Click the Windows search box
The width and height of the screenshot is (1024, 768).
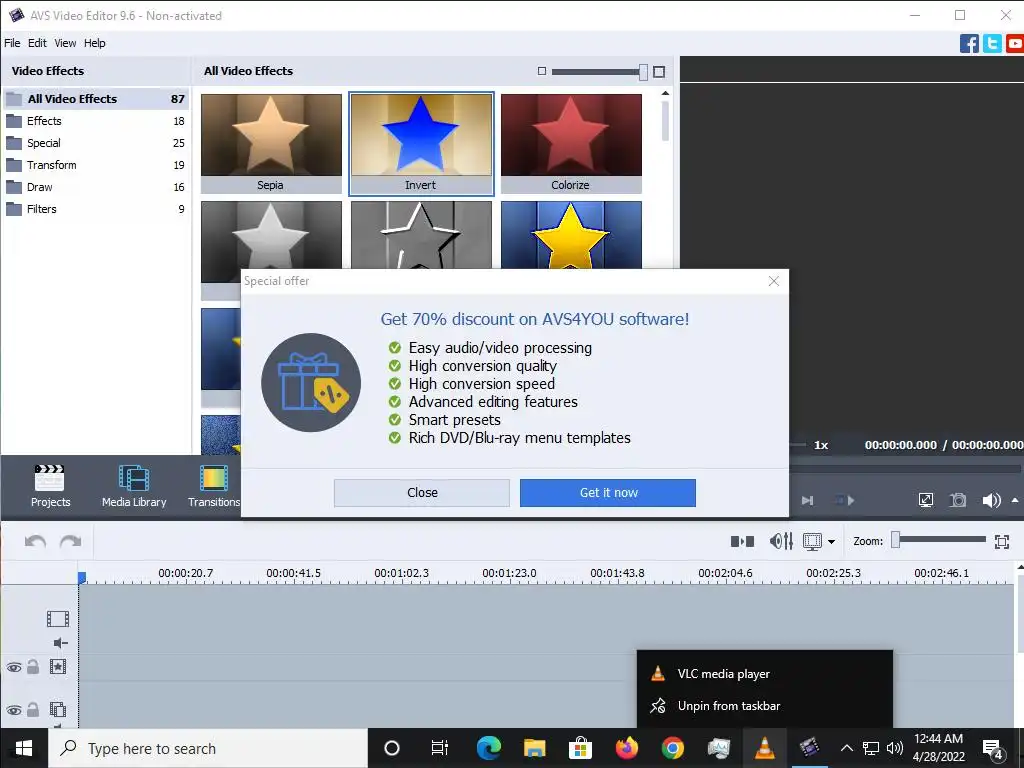click(208, 748)
